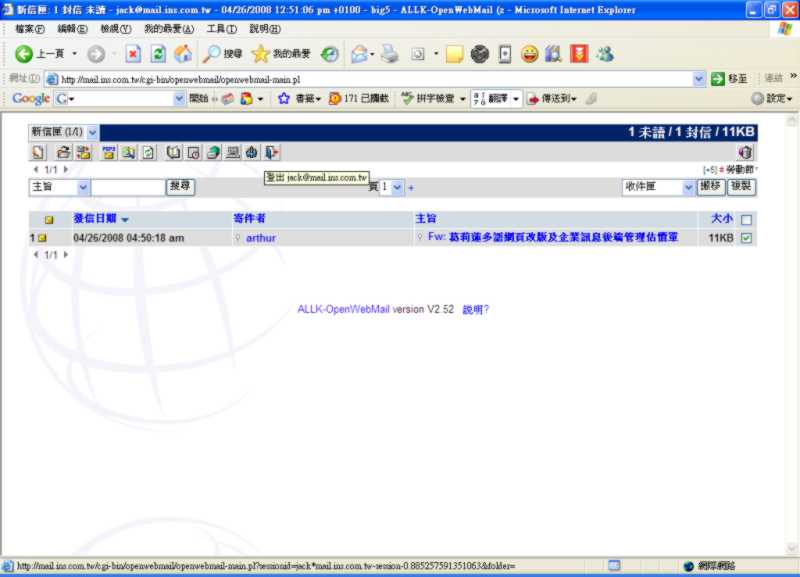This screenshot has height=577, width=800.
Task: Click the Google toolbar bookmarks star
Action: (284, 98)
